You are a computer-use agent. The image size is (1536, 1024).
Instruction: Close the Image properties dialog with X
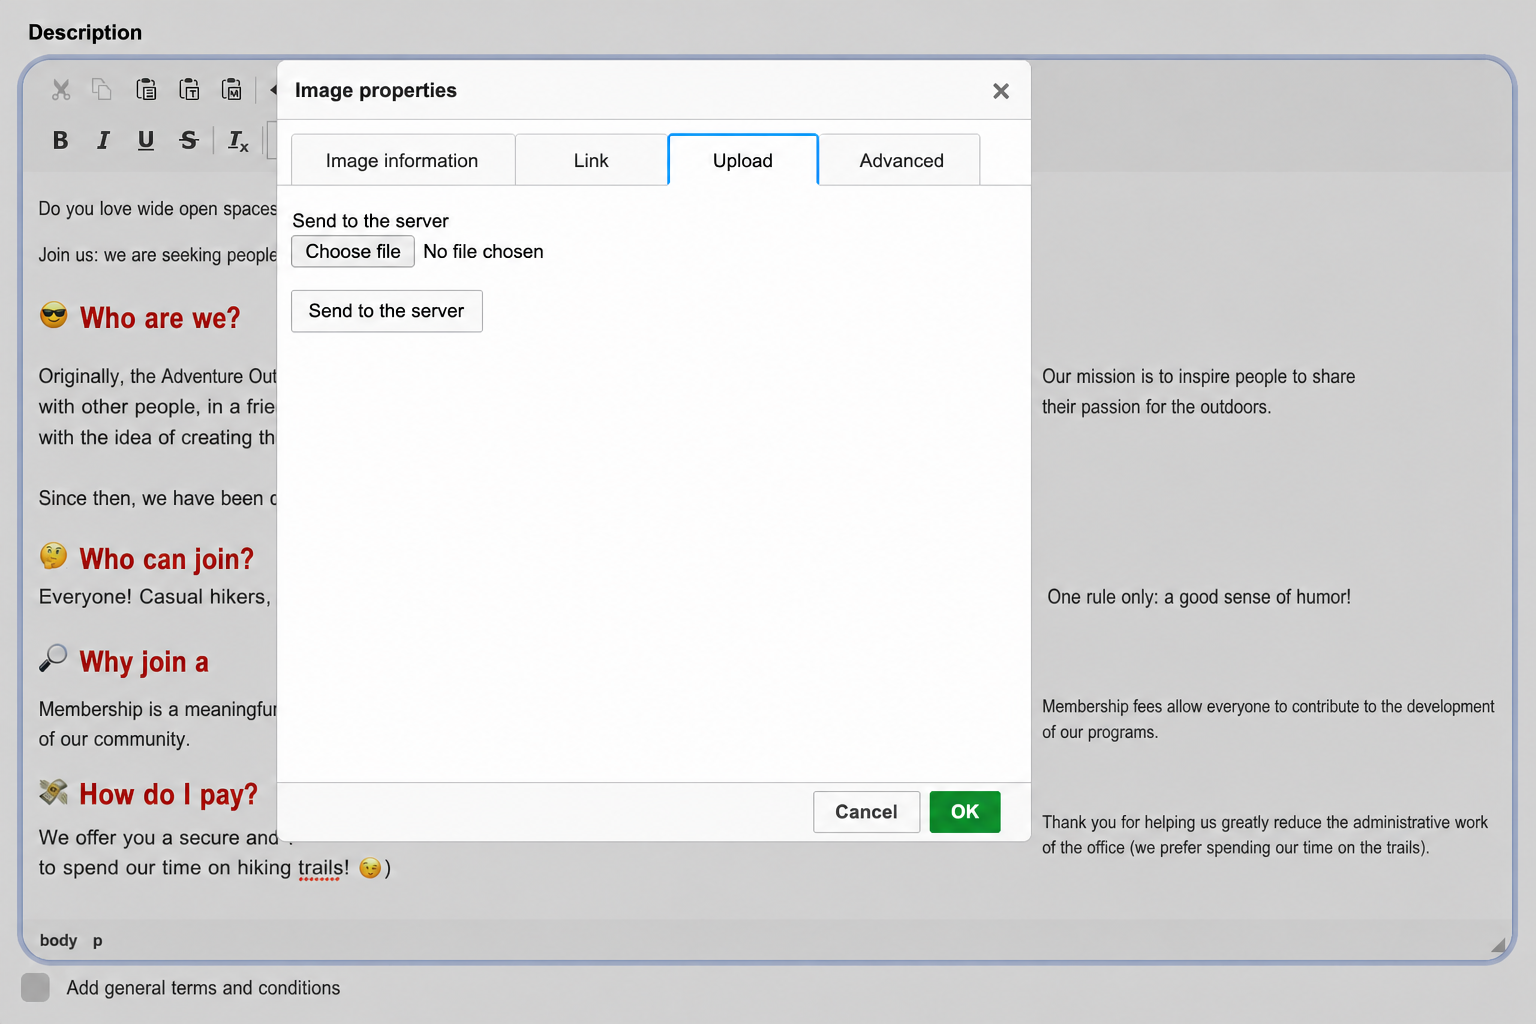(x=1001, y=91)
